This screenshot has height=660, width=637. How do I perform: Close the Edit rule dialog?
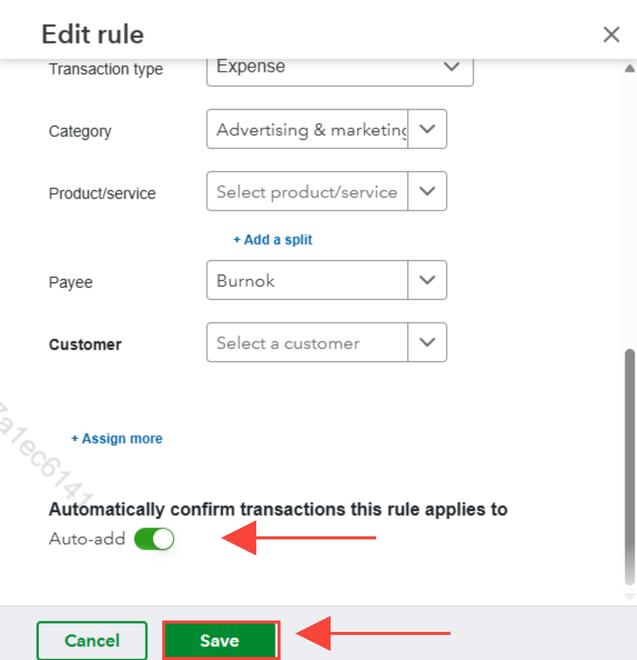point(611,35)
